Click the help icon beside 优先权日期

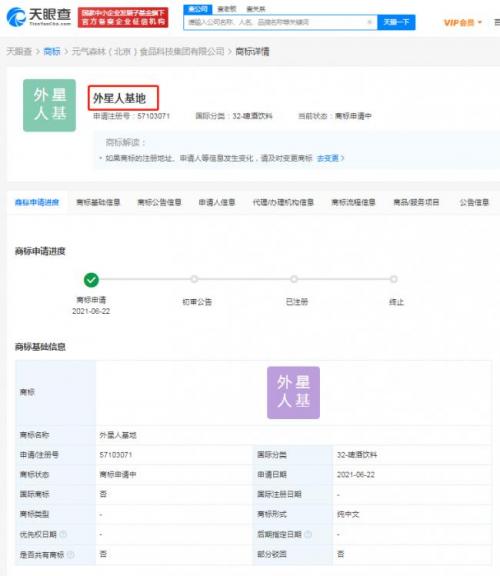[x=63, y=534]
